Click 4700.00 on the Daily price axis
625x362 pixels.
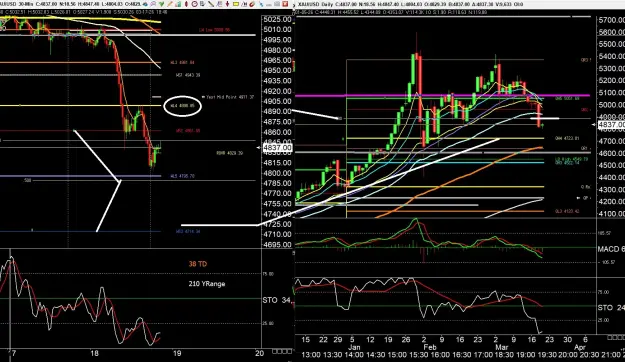point(612,141)
